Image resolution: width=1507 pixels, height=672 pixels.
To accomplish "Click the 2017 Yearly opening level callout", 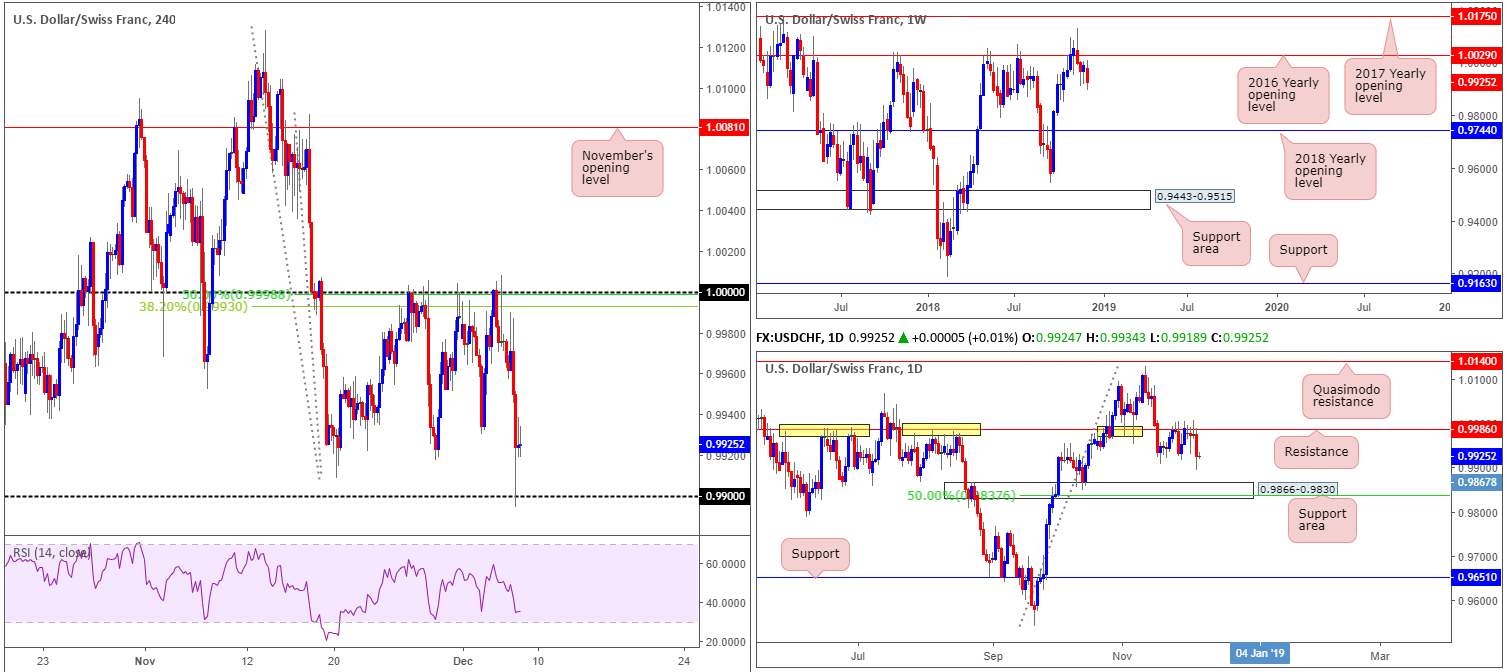I will (x=1391, y=87).
